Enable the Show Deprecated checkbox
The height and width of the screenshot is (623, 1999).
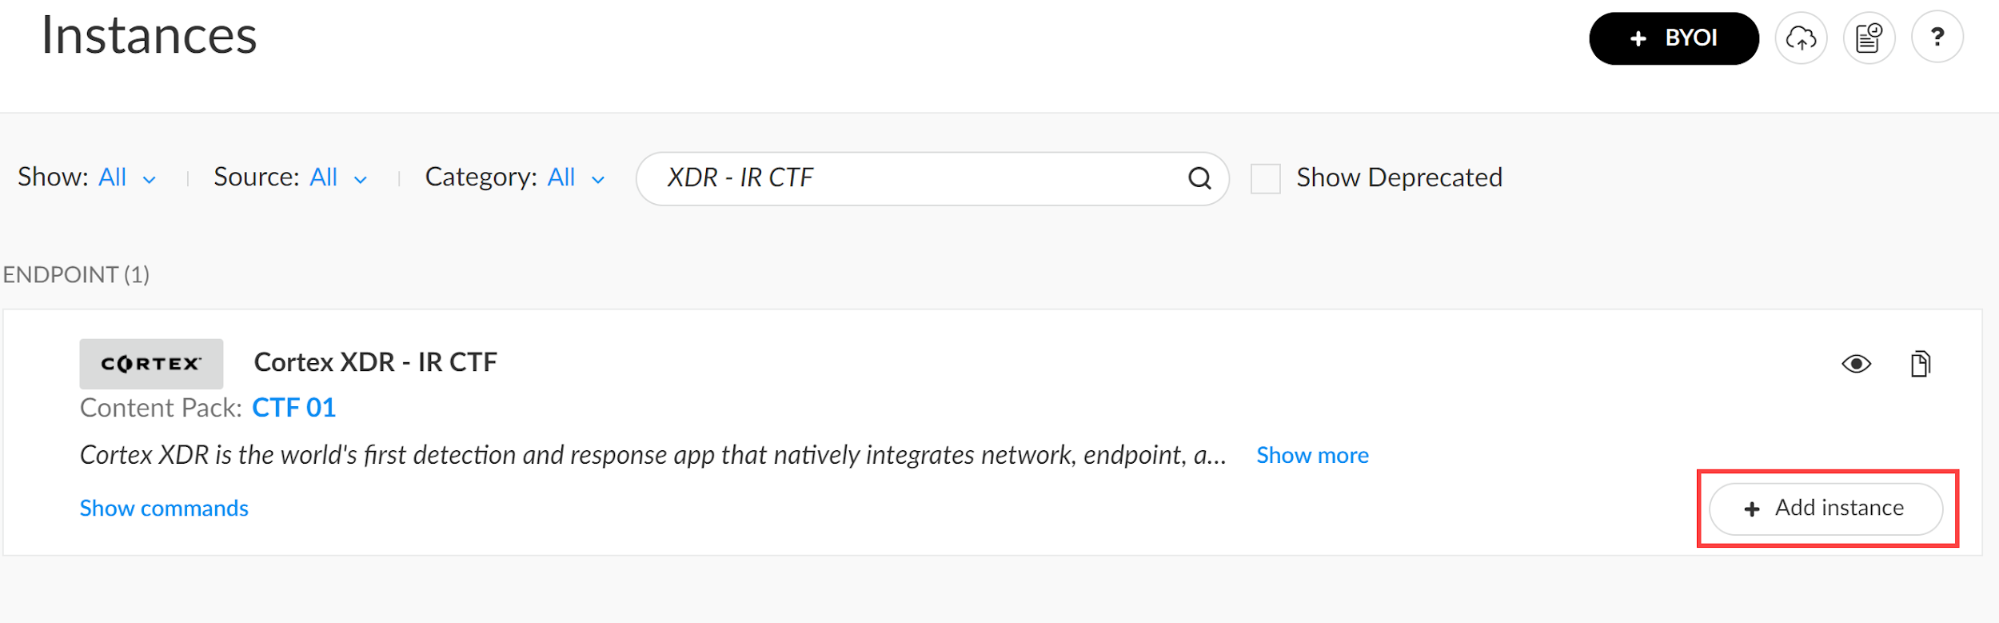click(x=1265, y=179)
